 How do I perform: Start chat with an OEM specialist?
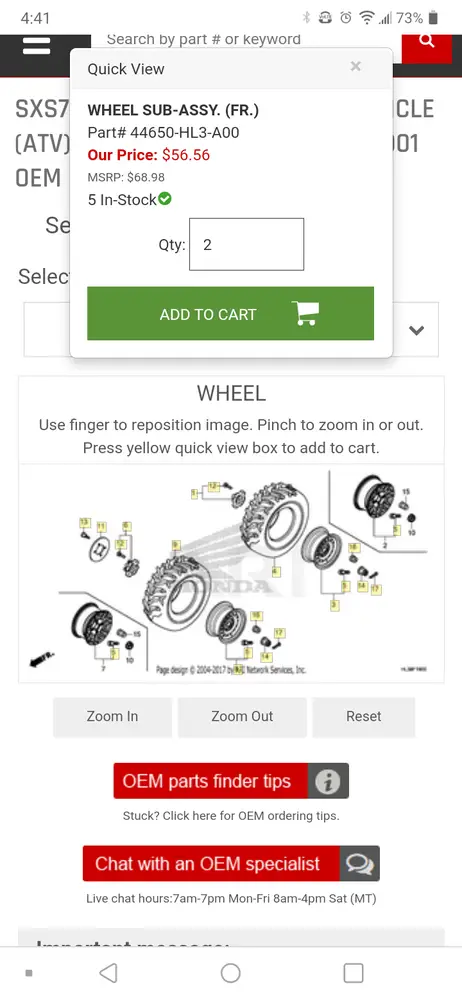click(211, 864)
